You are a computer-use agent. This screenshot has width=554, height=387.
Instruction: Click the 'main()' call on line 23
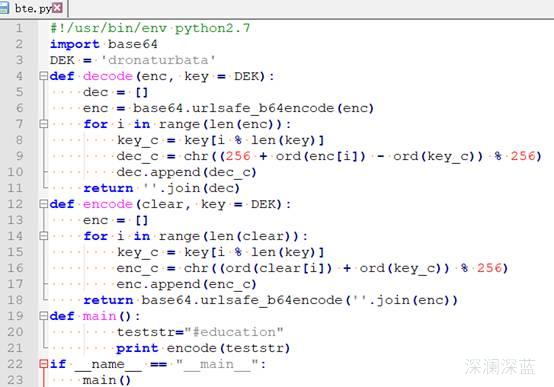coord(107,380)
